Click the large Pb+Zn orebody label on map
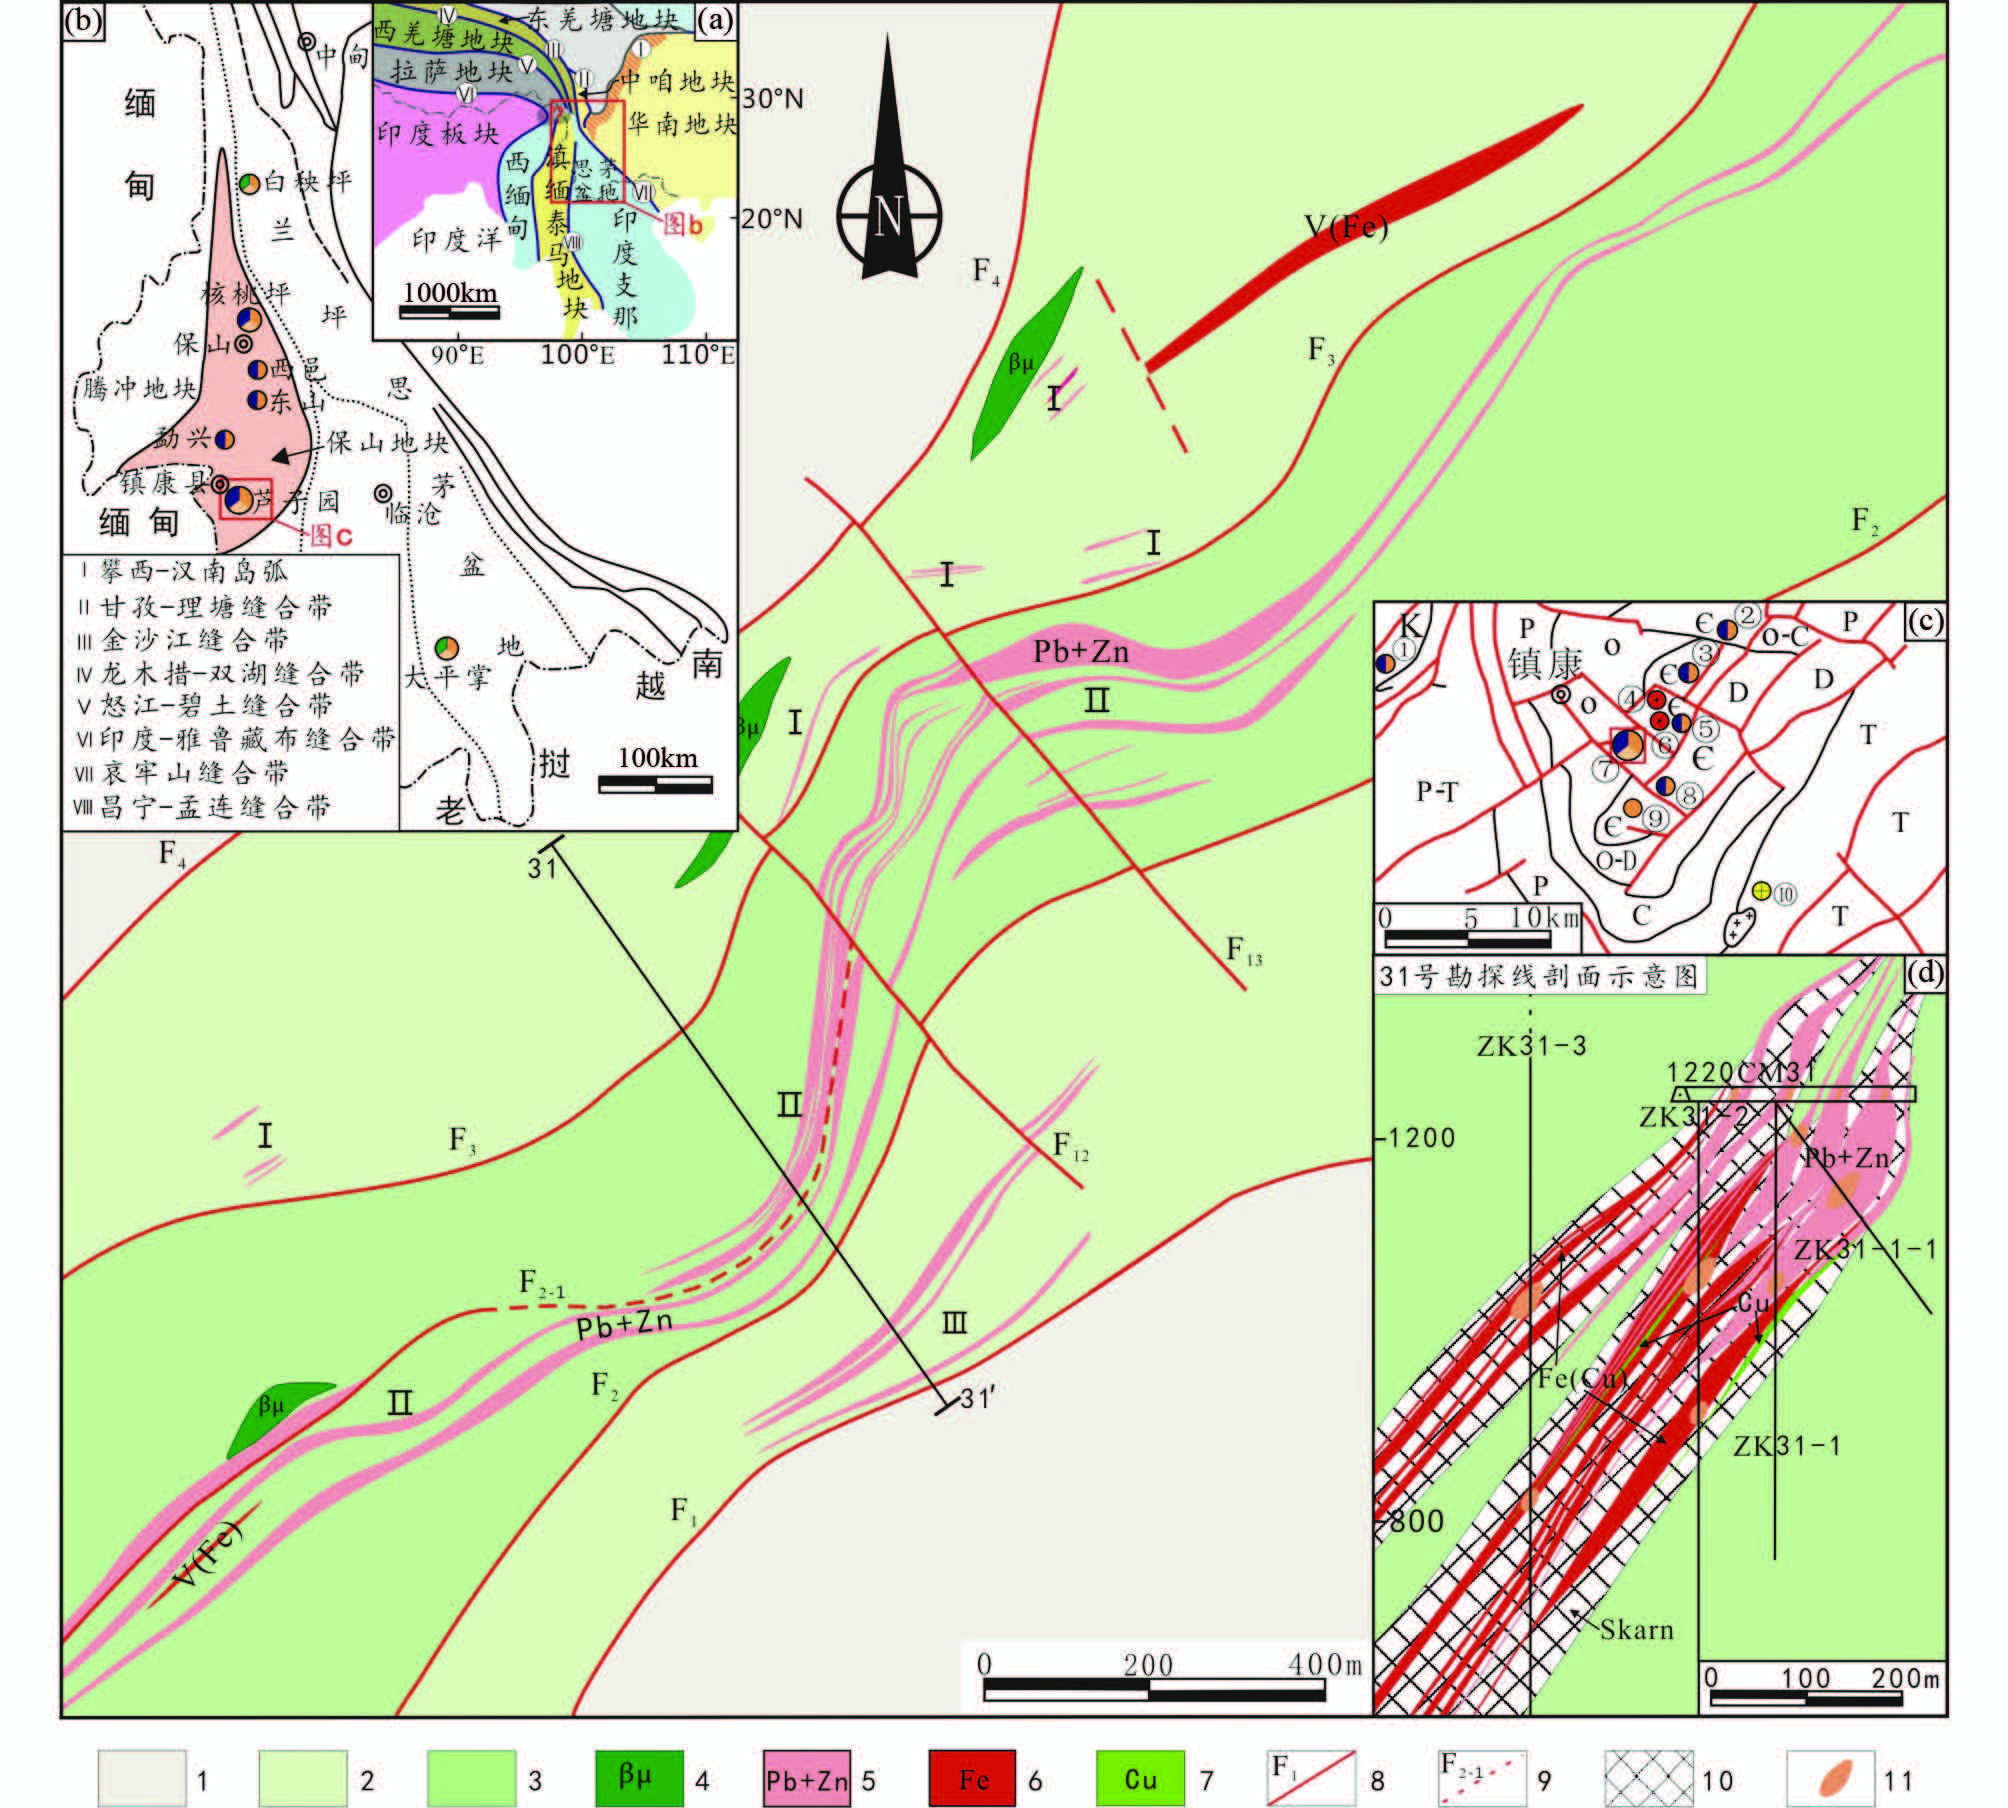This screenshot has width=2008, height=1808. tap(1080, 652)
